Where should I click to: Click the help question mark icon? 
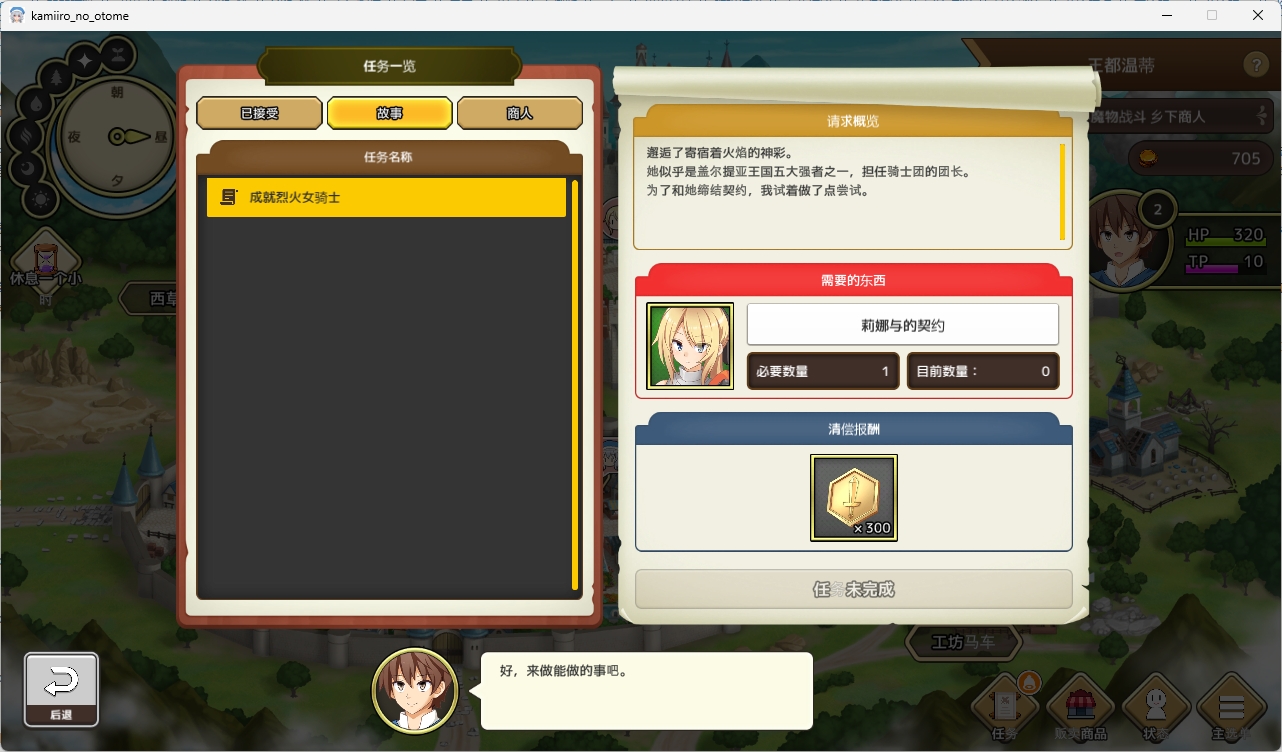pos(1256,66)
